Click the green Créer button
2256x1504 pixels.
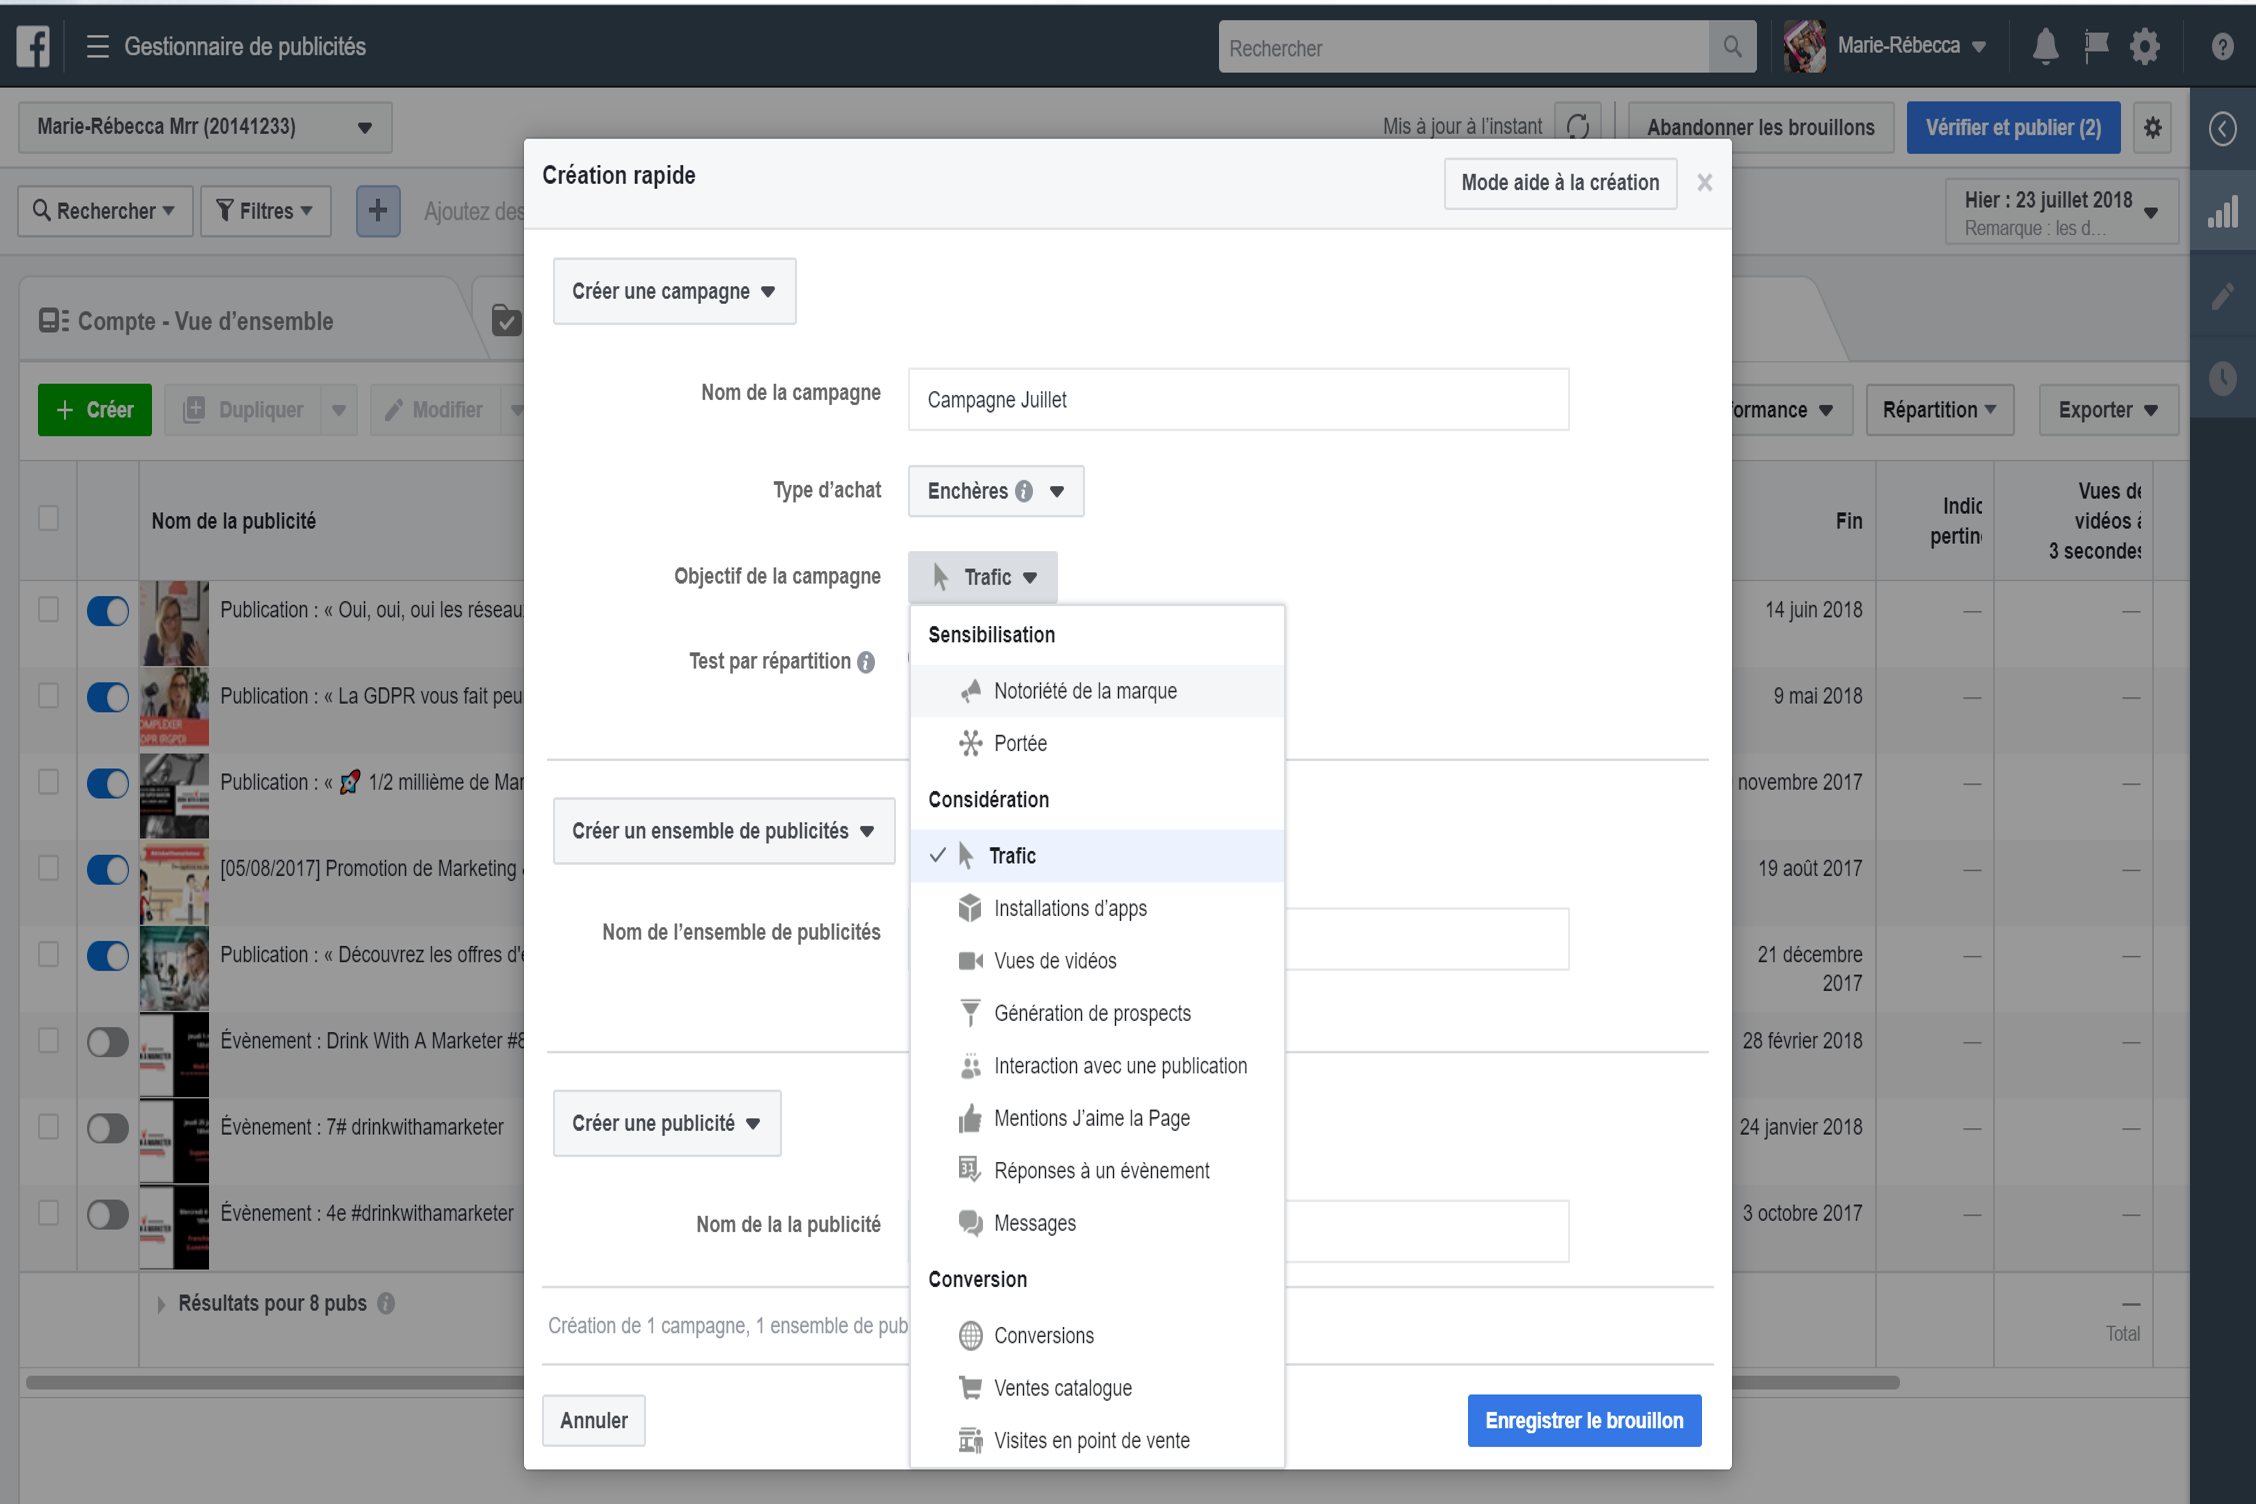95,410
